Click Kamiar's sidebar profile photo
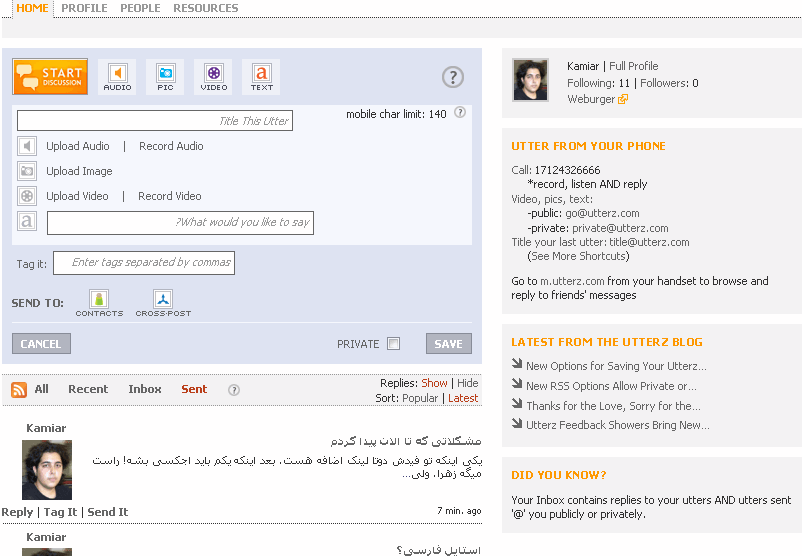This screenshot has height=556, width=802. (530, 80)
